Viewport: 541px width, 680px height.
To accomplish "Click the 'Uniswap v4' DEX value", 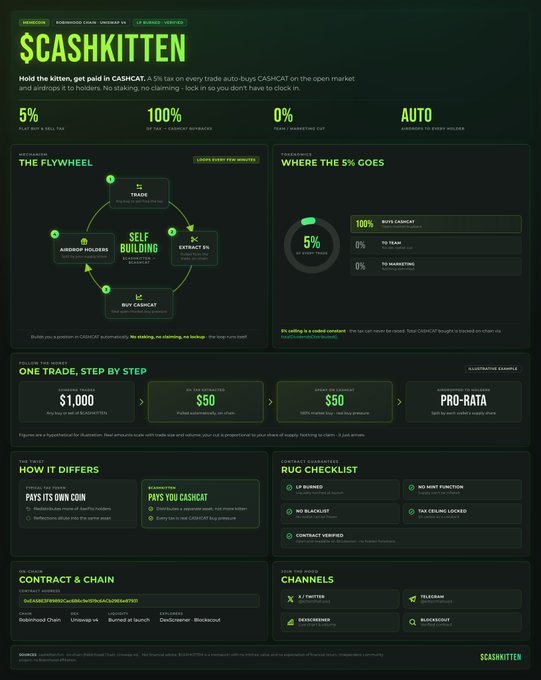I will [x=84, y=620].
